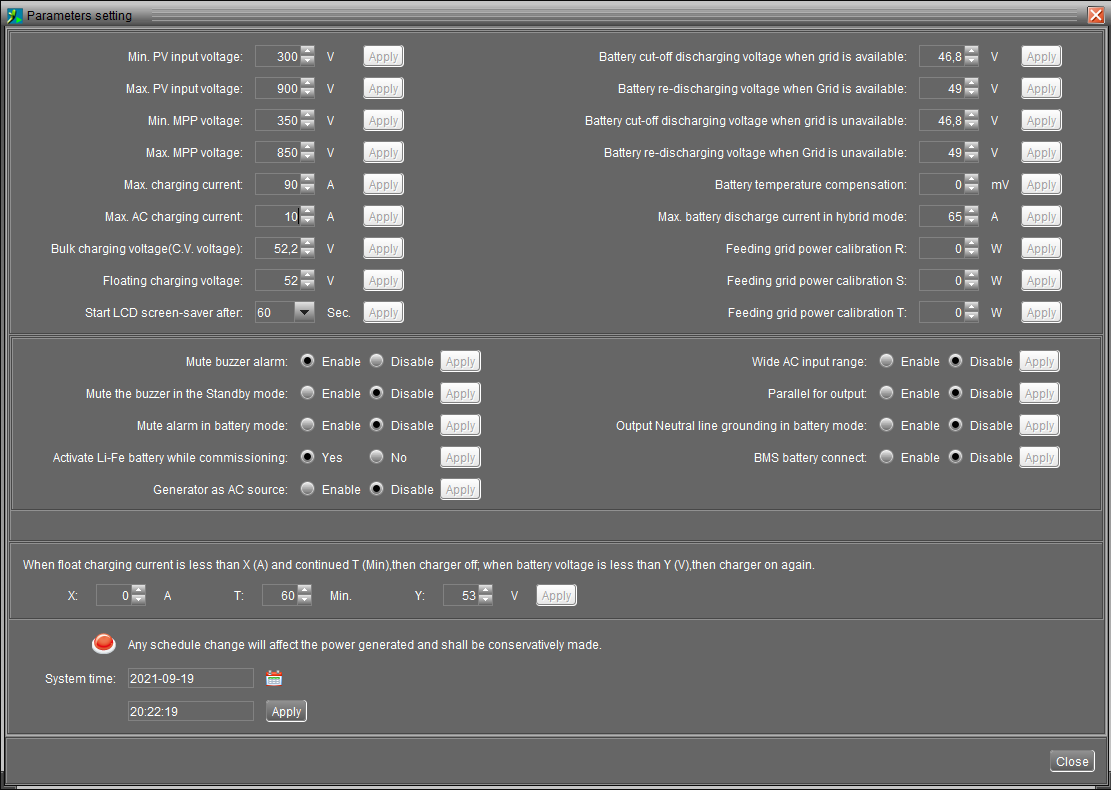Image resolution: width=1111 pixels, height=790 pixels.
Task: Increase Min. PV input voltage with up arrow
Action: [x=308, y=52]
